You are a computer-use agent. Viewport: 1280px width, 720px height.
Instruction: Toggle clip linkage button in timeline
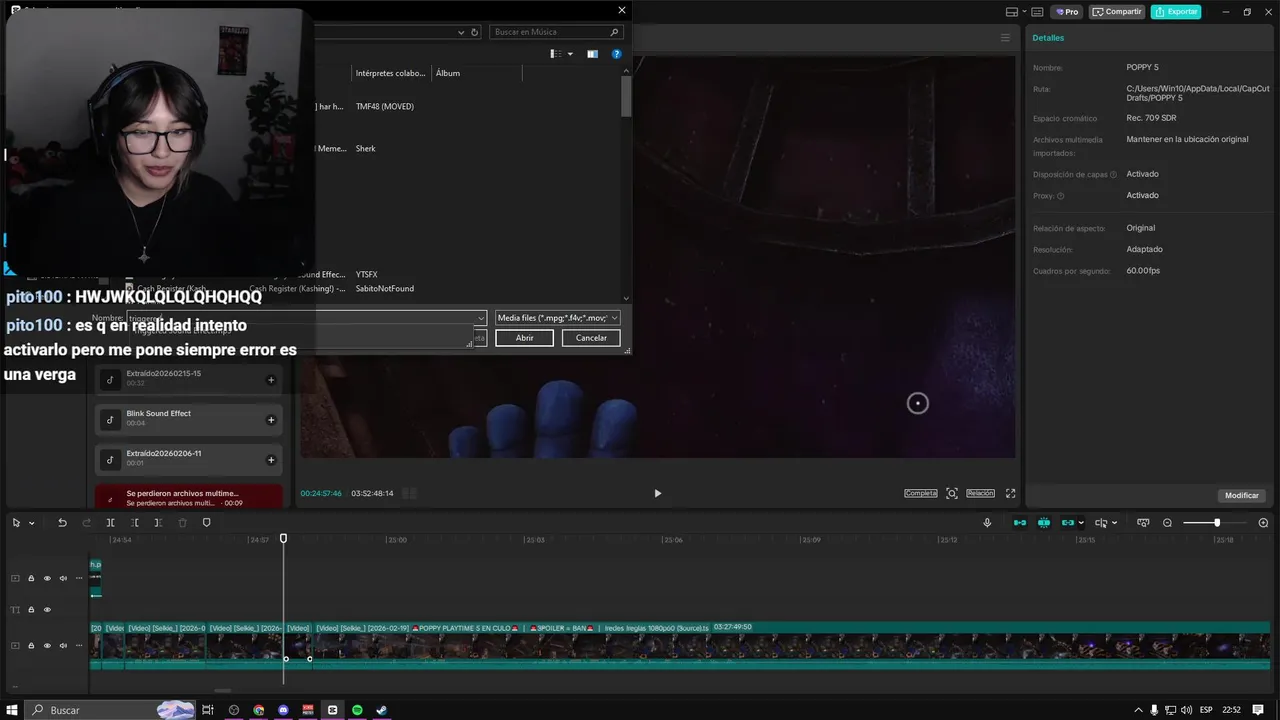click(x=1068, y=523)
